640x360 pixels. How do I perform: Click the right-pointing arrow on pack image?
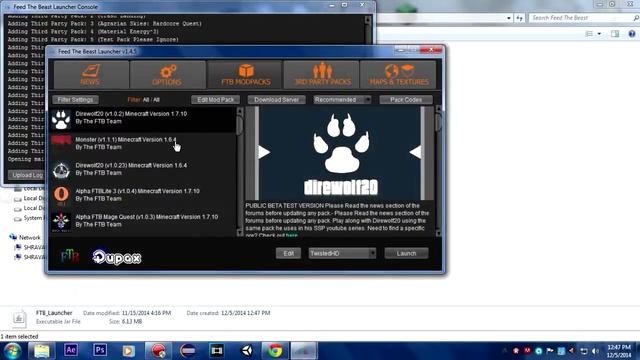click(x=264, y=152)
